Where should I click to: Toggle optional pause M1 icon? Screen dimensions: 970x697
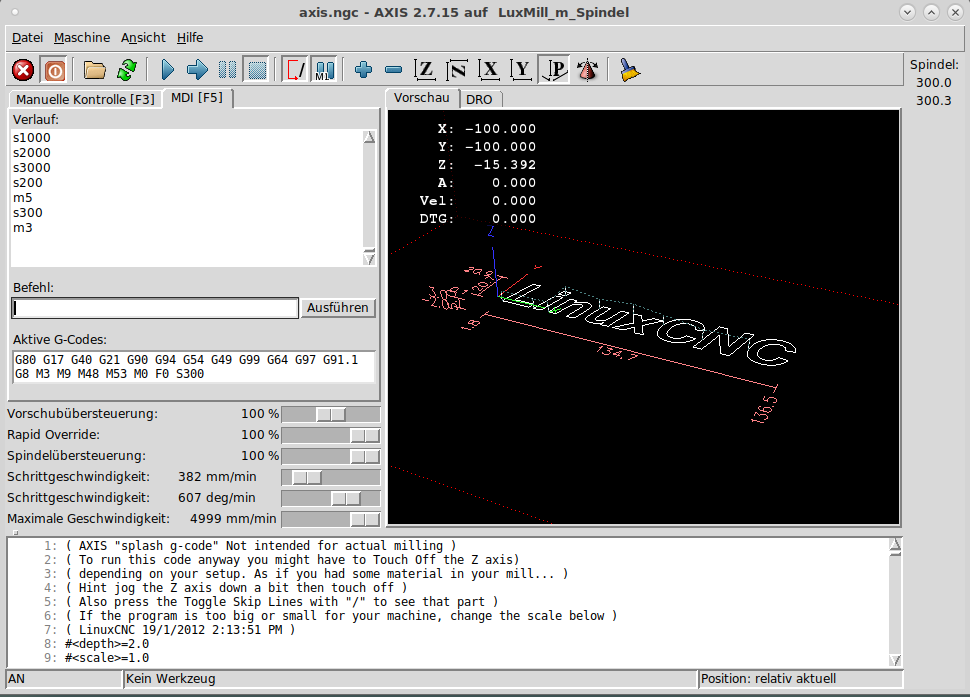click(x=324, y=70)
